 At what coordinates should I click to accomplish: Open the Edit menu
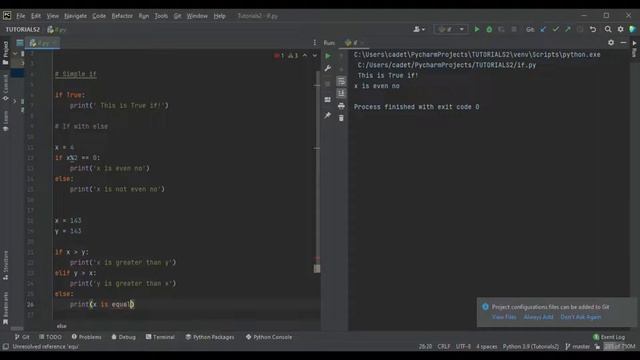click(36, 16)
